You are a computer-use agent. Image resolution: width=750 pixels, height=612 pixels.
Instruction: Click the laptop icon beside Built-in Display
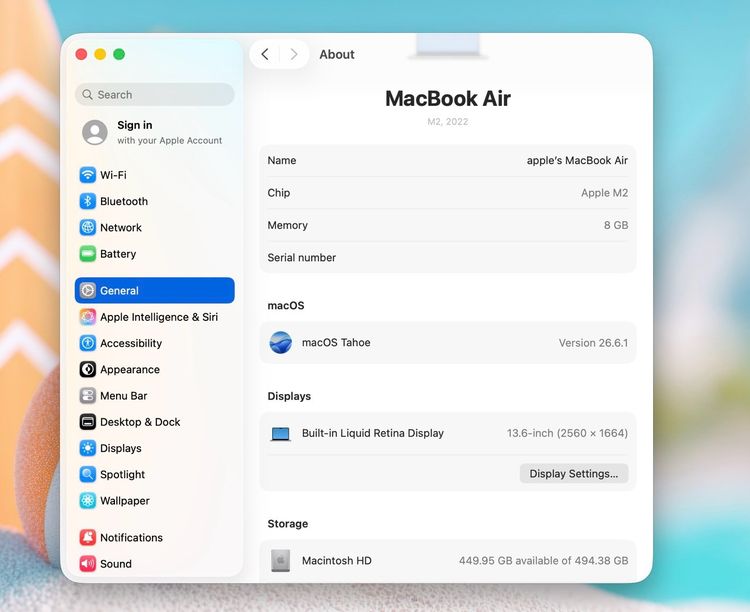[280, 434]
